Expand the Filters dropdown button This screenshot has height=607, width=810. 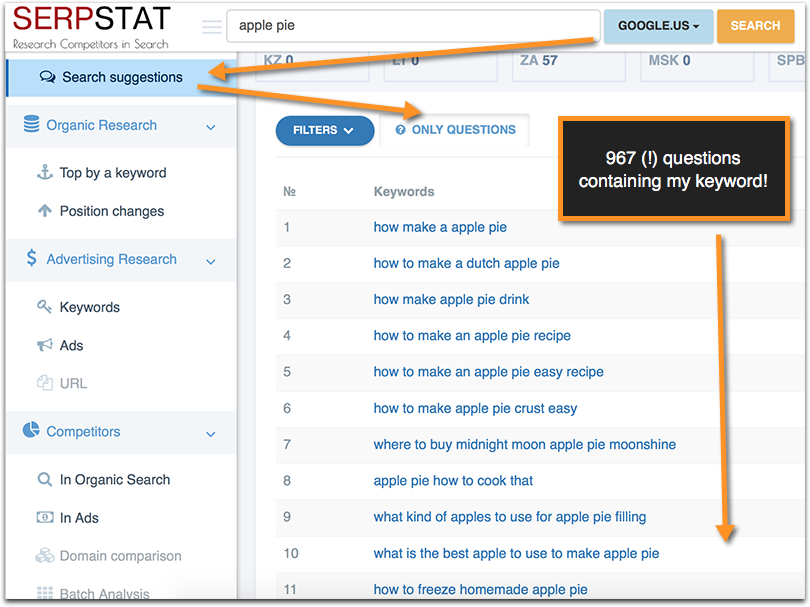[x=324, y=130]
